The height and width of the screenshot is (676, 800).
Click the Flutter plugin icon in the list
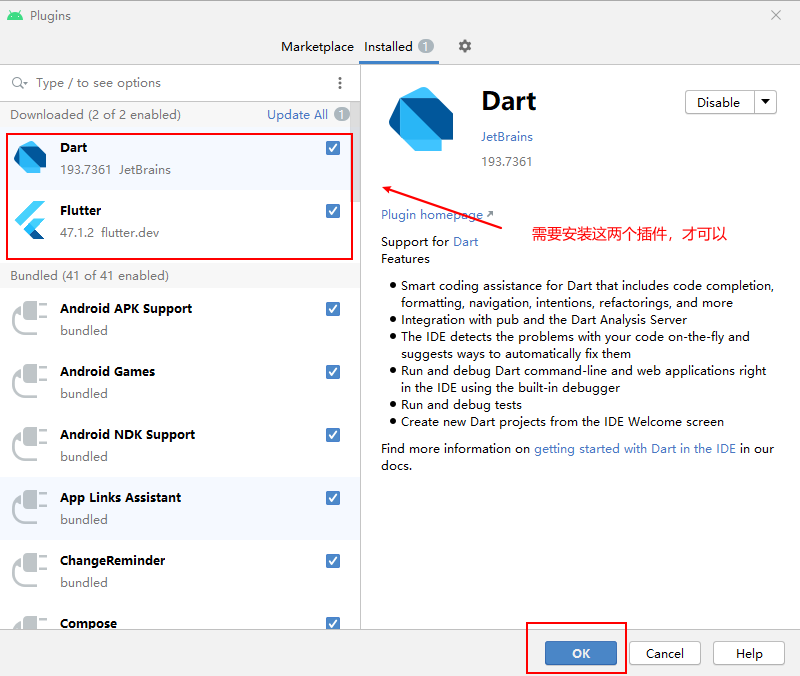pos(30,220)
